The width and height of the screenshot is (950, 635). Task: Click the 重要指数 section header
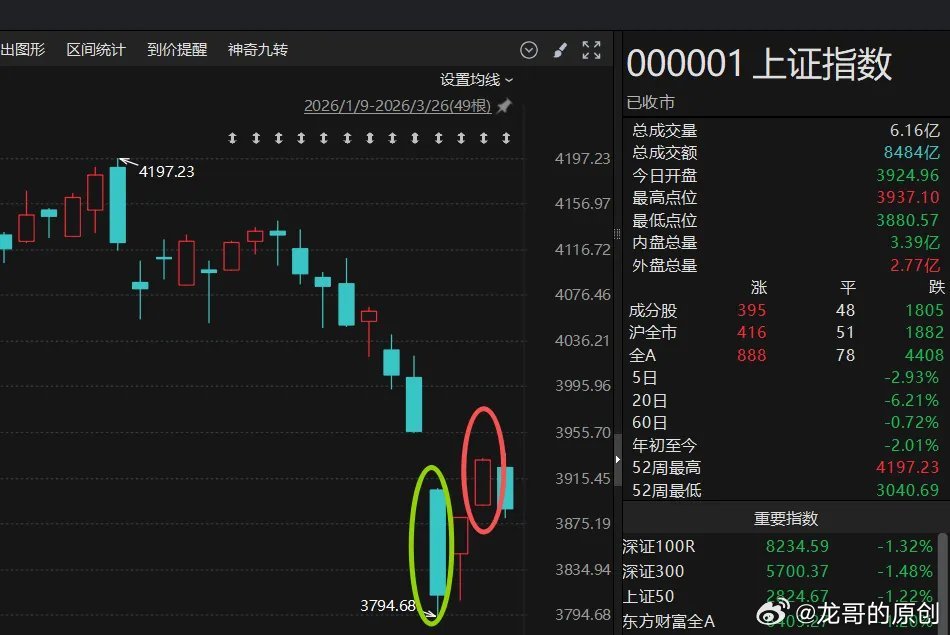pos(786,519)
